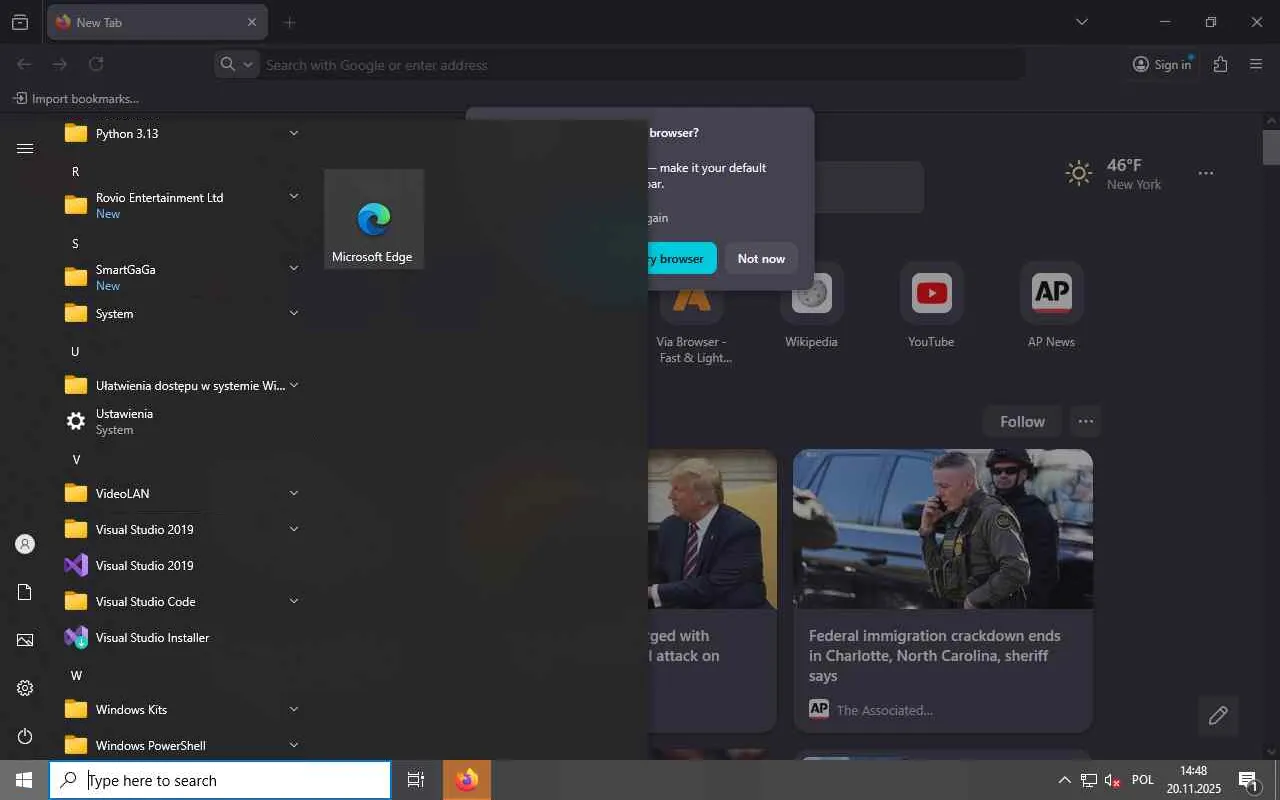Click the letter V group header
This screenshot has width=1280, height=800.
point(76,460)
